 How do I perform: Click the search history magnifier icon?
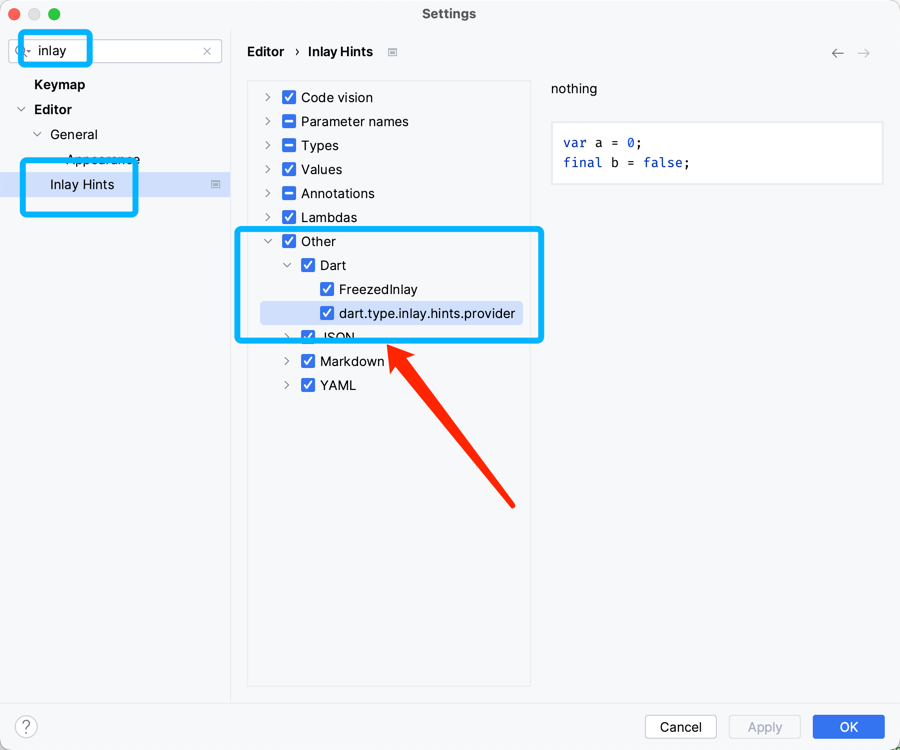22,51
